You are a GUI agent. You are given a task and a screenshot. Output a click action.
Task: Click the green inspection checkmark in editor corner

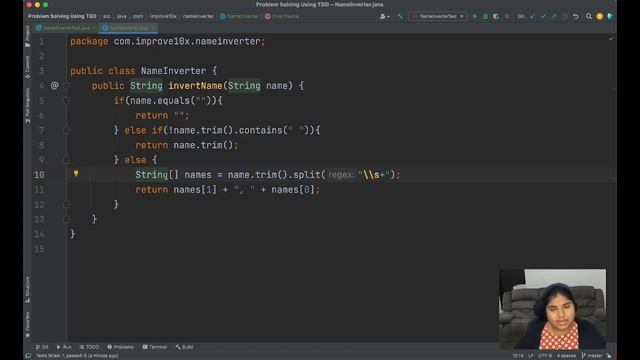pos(611,39)
